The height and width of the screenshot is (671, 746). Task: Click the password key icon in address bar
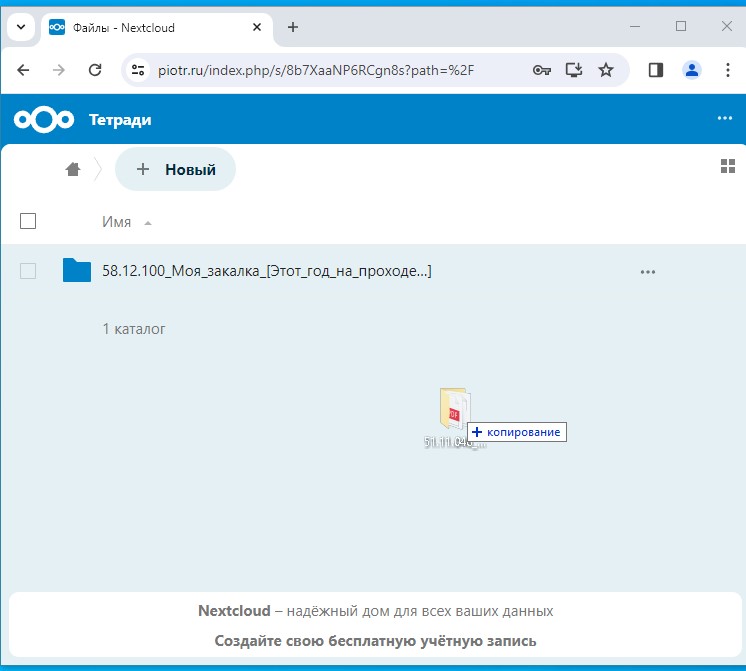[x=541, y=70]
